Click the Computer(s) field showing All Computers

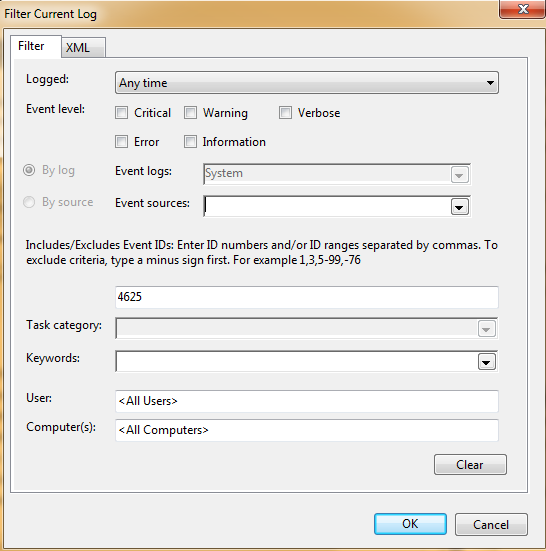[x=307, y=430]
